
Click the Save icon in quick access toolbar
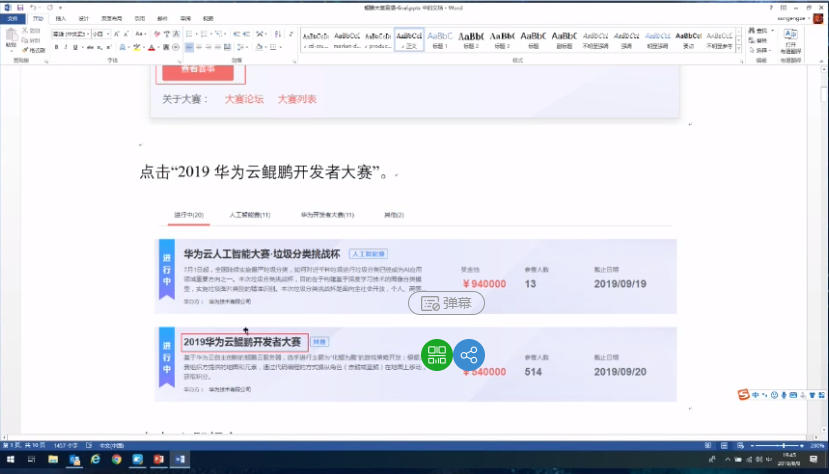pos(20,7)
